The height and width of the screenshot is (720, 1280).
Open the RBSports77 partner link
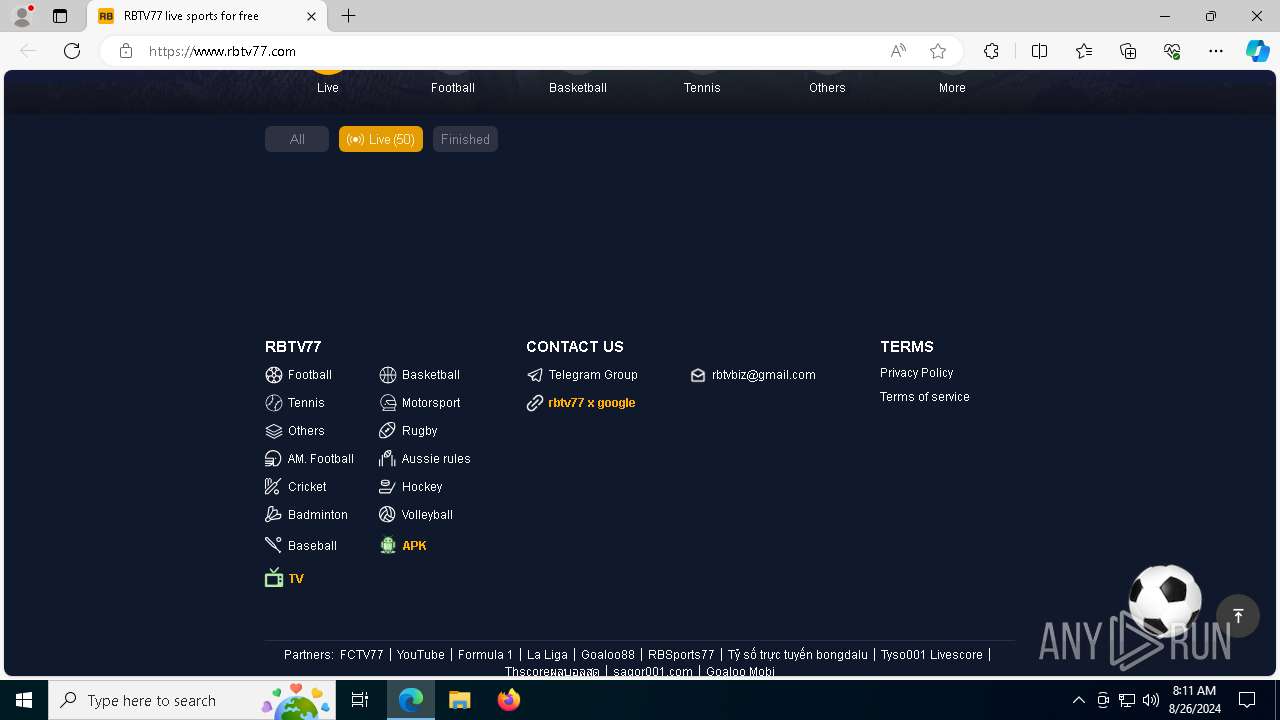coord(681,655)
